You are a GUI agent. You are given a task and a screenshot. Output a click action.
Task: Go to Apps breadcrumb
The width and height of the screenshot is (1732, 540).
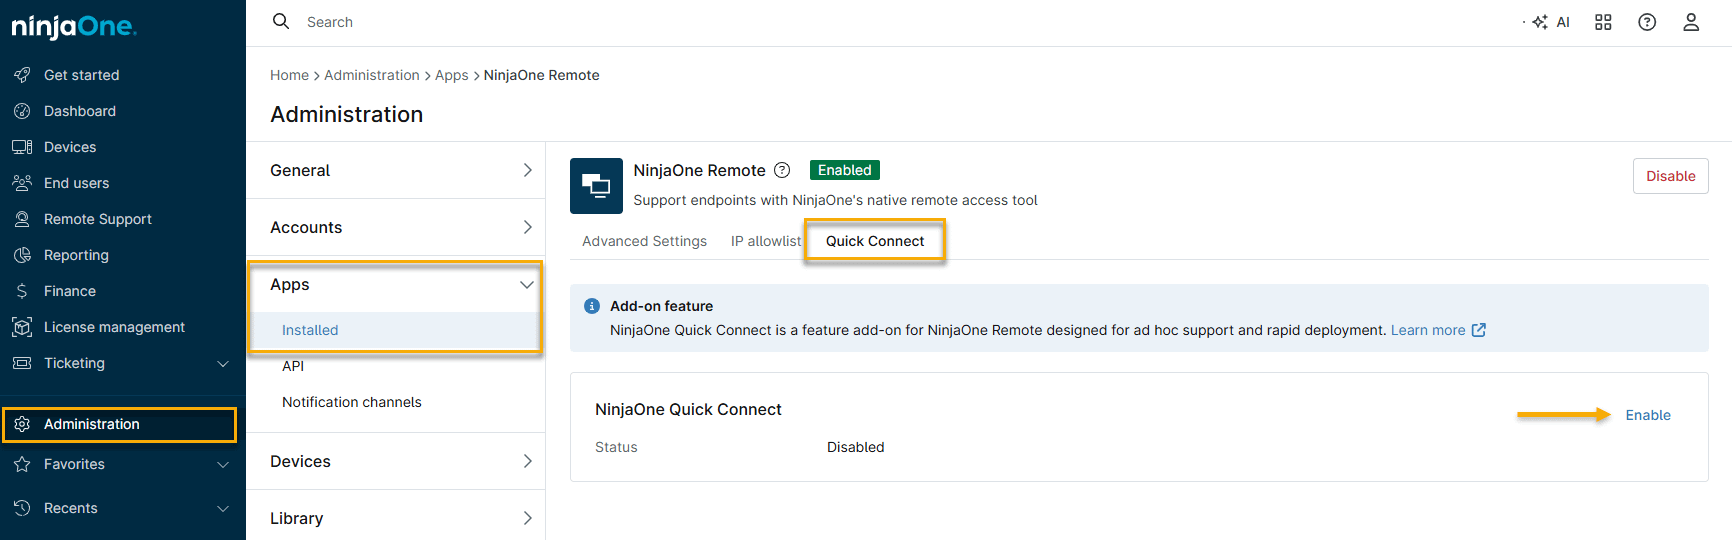452,75
